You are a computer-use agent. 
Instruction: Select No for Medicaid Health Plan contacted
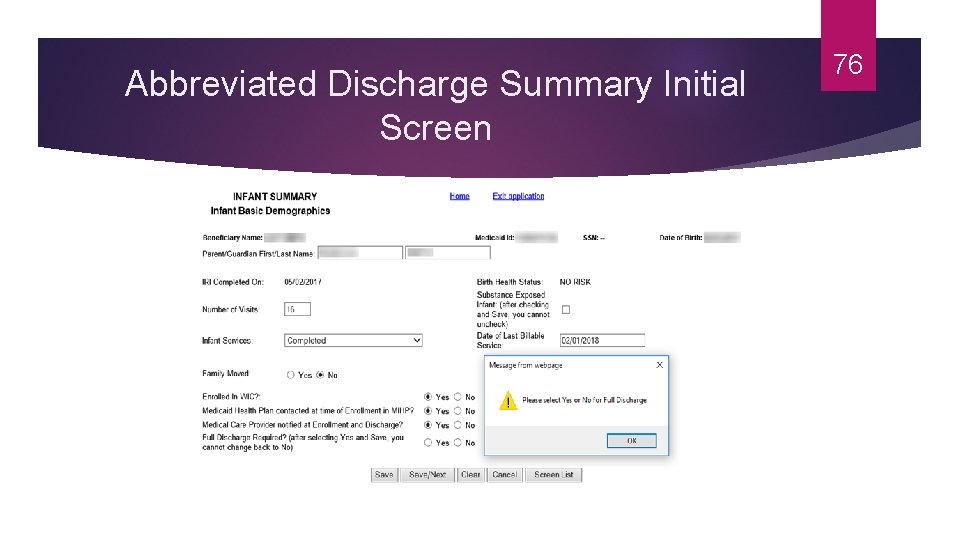[x=457, y=411]
